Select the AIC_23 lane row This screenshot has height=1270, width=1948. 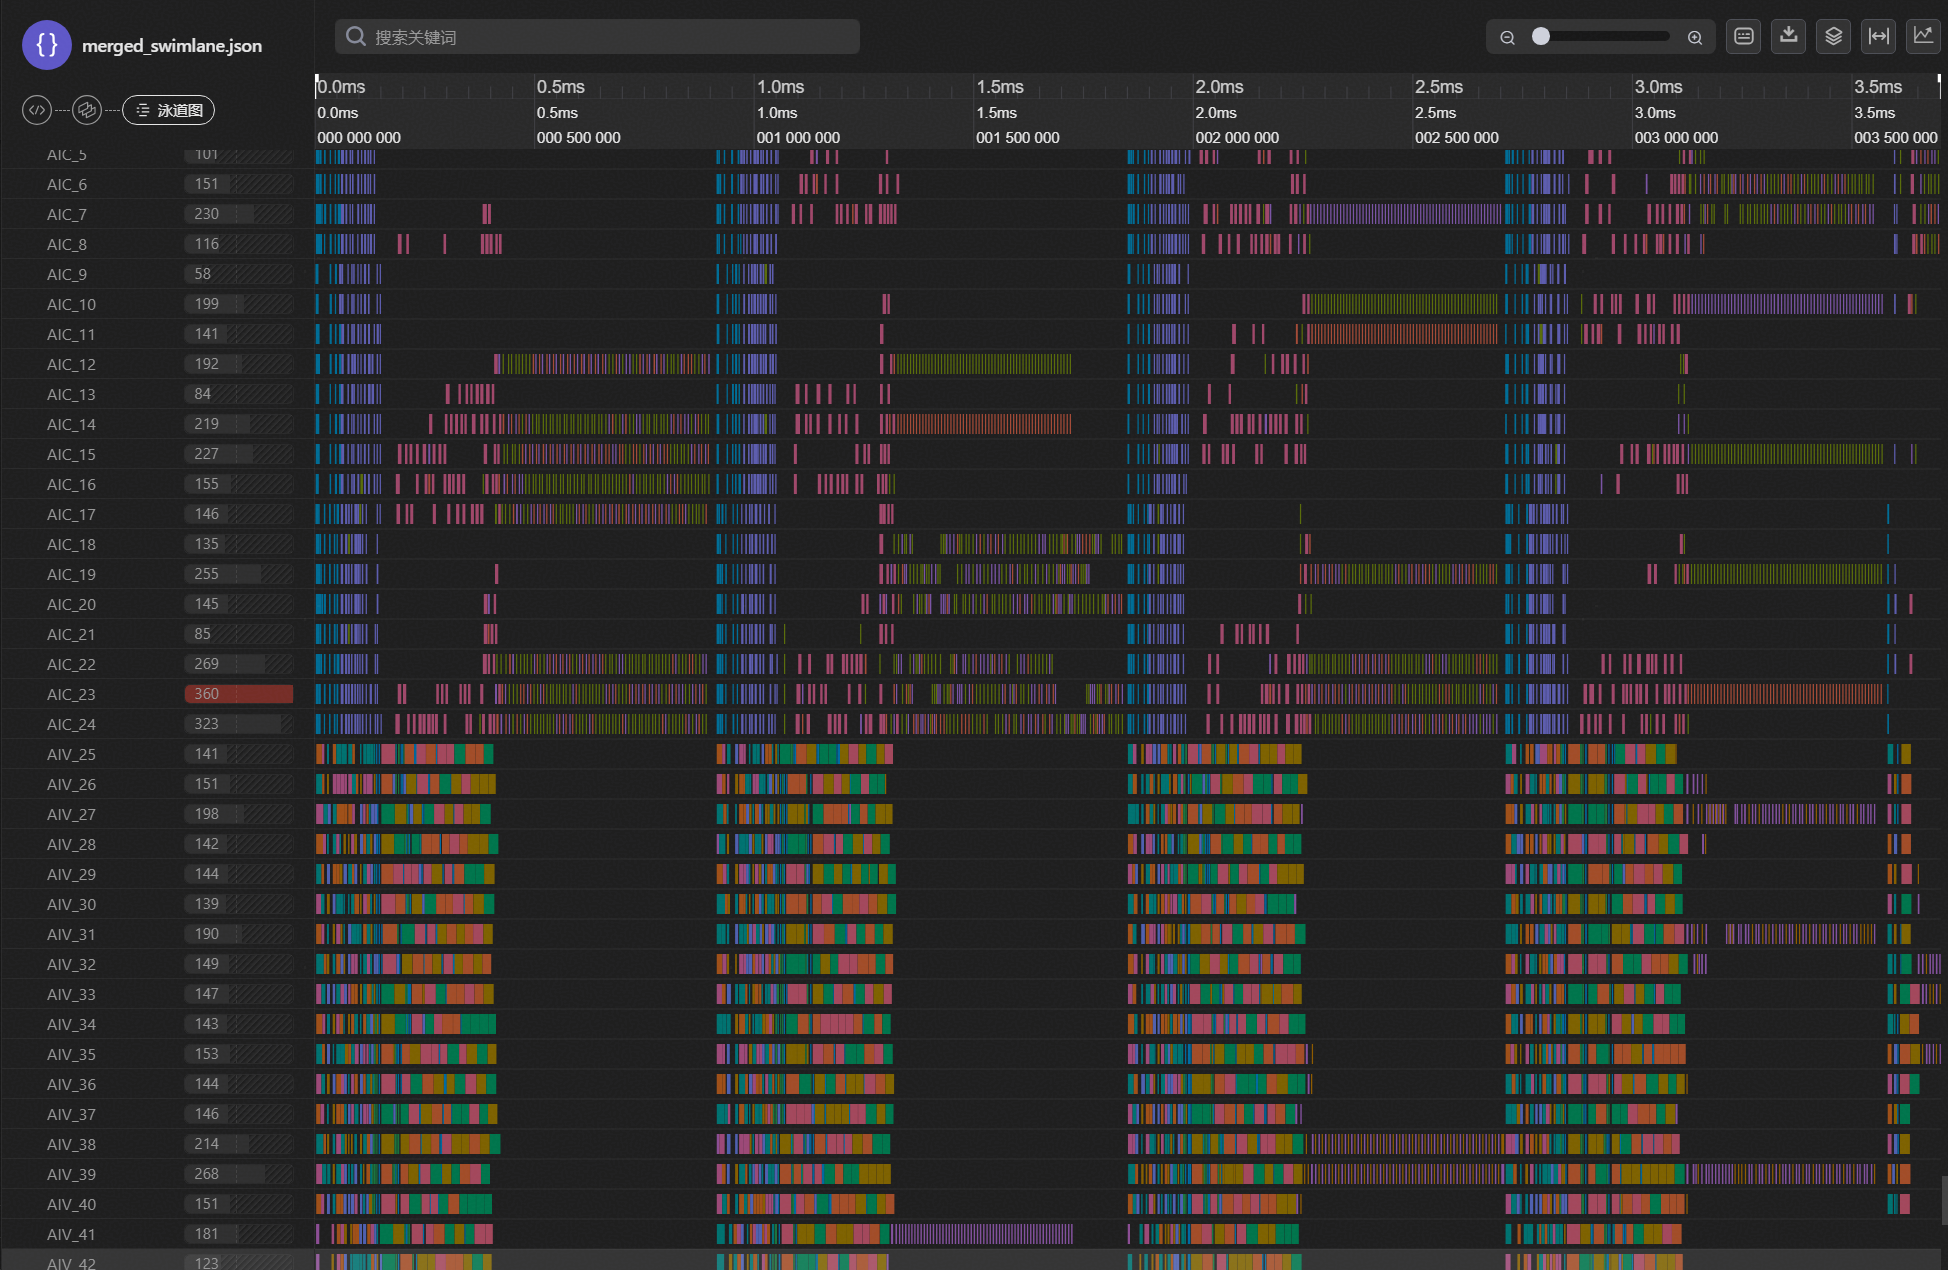71,694
